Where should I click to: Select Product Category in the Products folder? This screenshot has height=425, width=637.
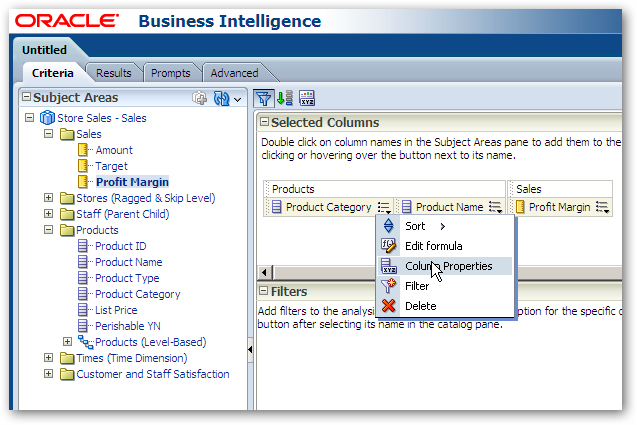[x=137, y=294]
